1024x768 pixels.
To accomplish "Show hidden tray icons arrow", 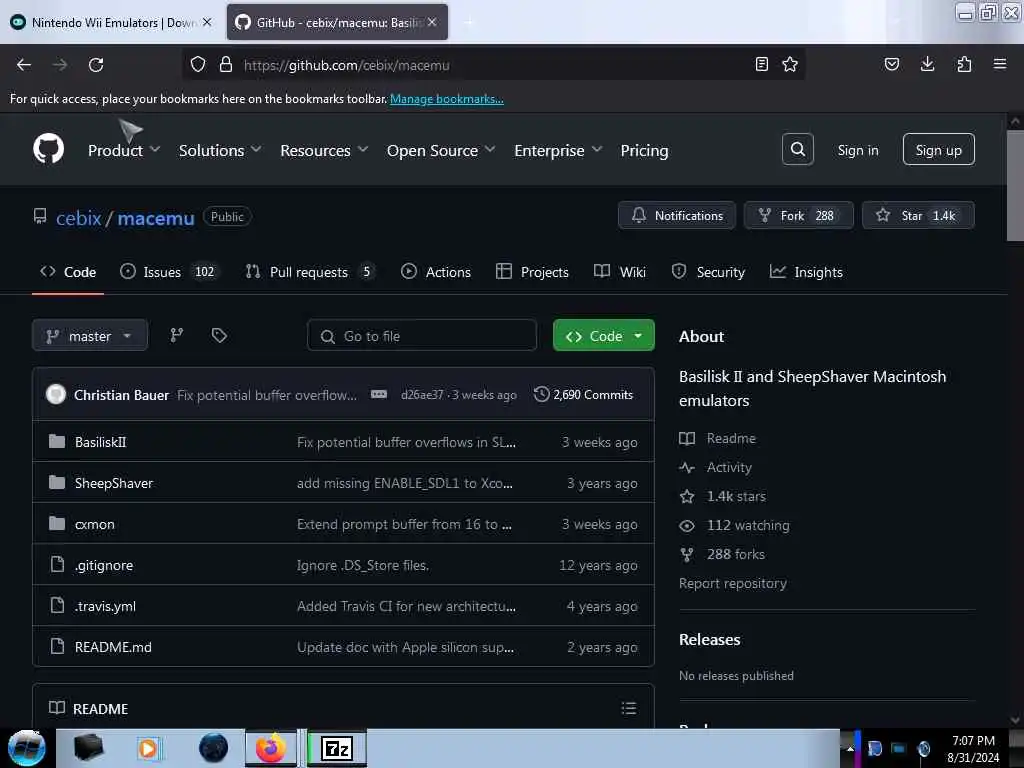I will point(850,749).
